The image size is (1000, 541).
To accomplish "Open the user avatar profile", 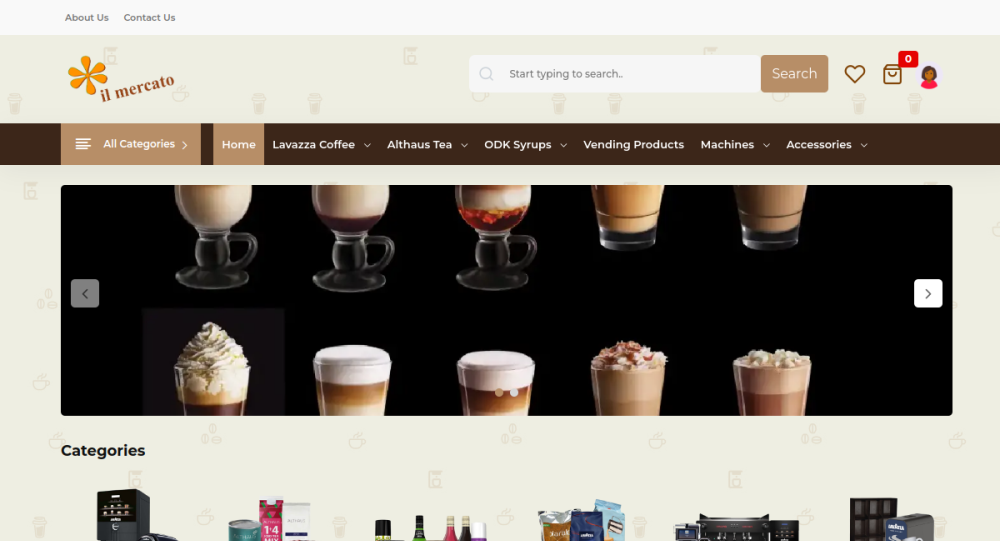I will tap(929, 77).
